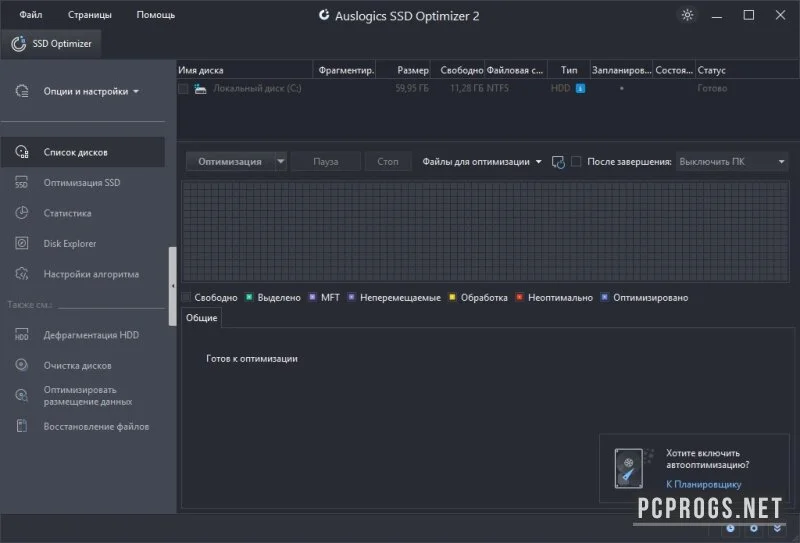
Task: Click the Оптимизация button
Action: tap(230, 162)
